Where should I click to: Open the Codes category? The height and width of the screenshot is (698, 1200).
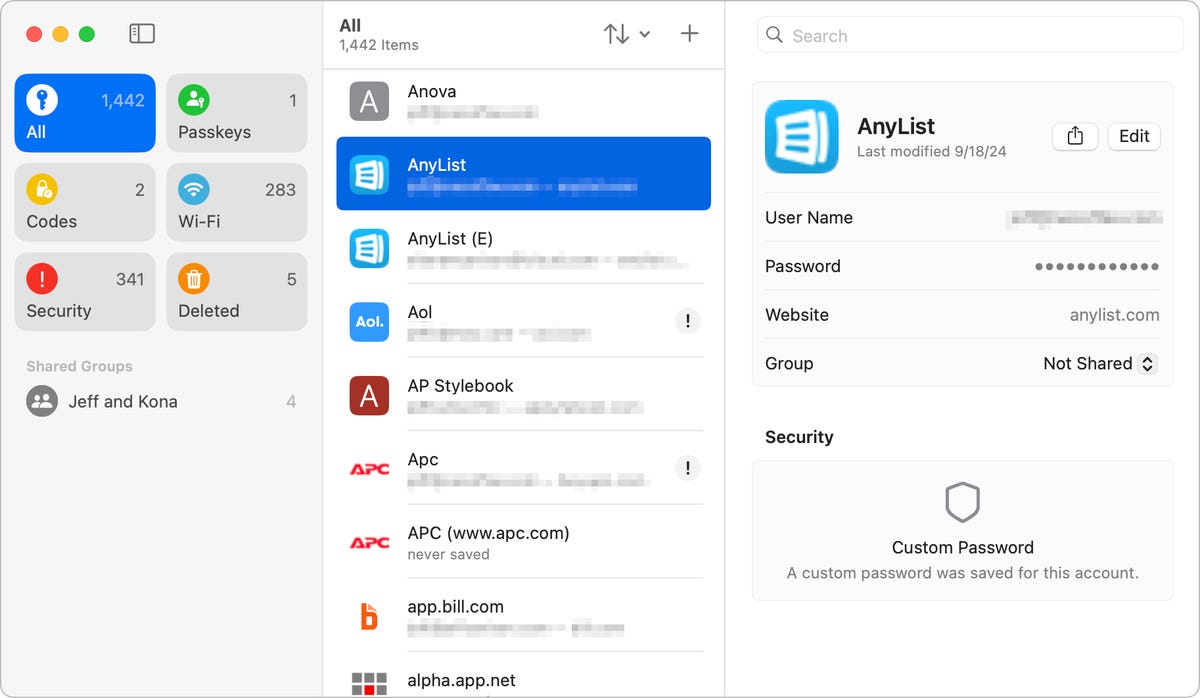click(85, 202)
